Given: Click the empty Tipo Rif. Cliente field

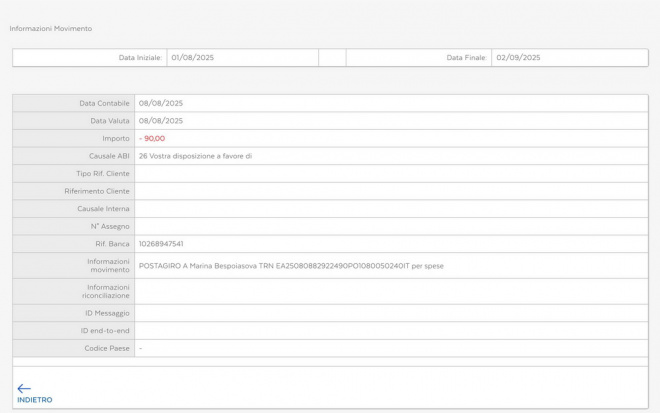Looking at the screenshot, I should tap(390, 173).
